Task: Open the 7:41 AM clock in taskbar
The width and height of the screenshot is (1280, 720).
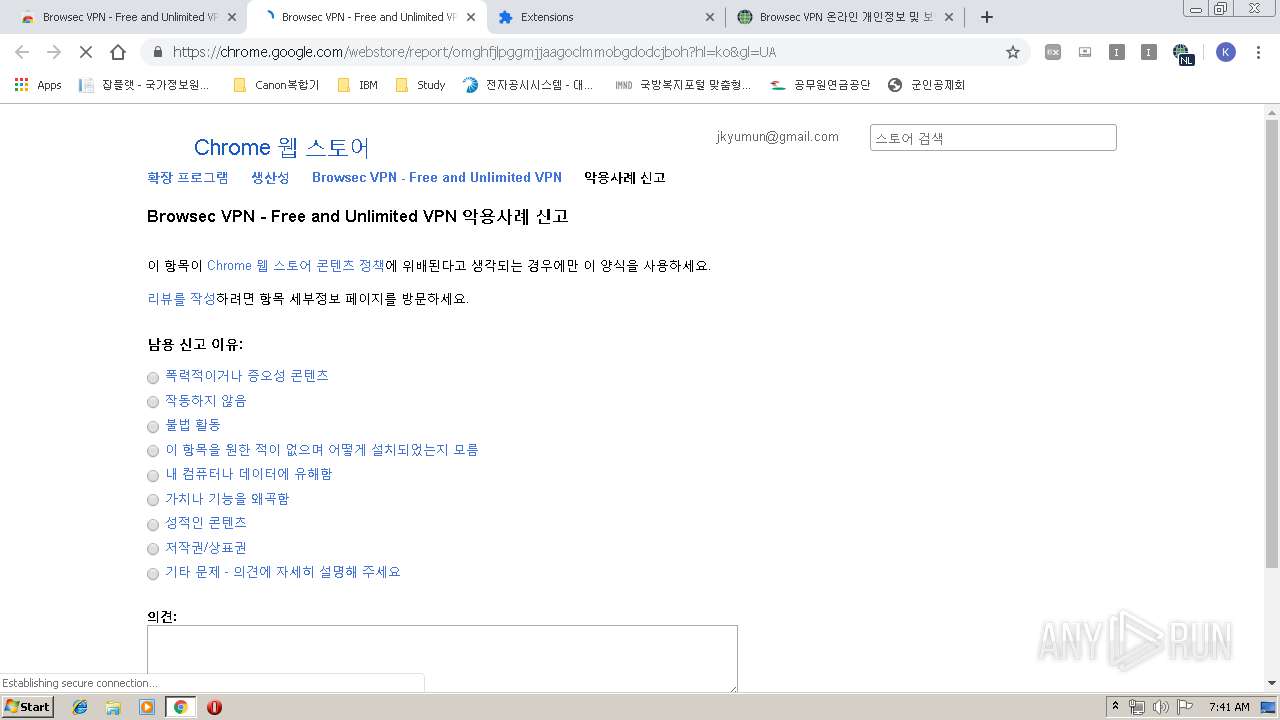Action: click(1229, 707)
